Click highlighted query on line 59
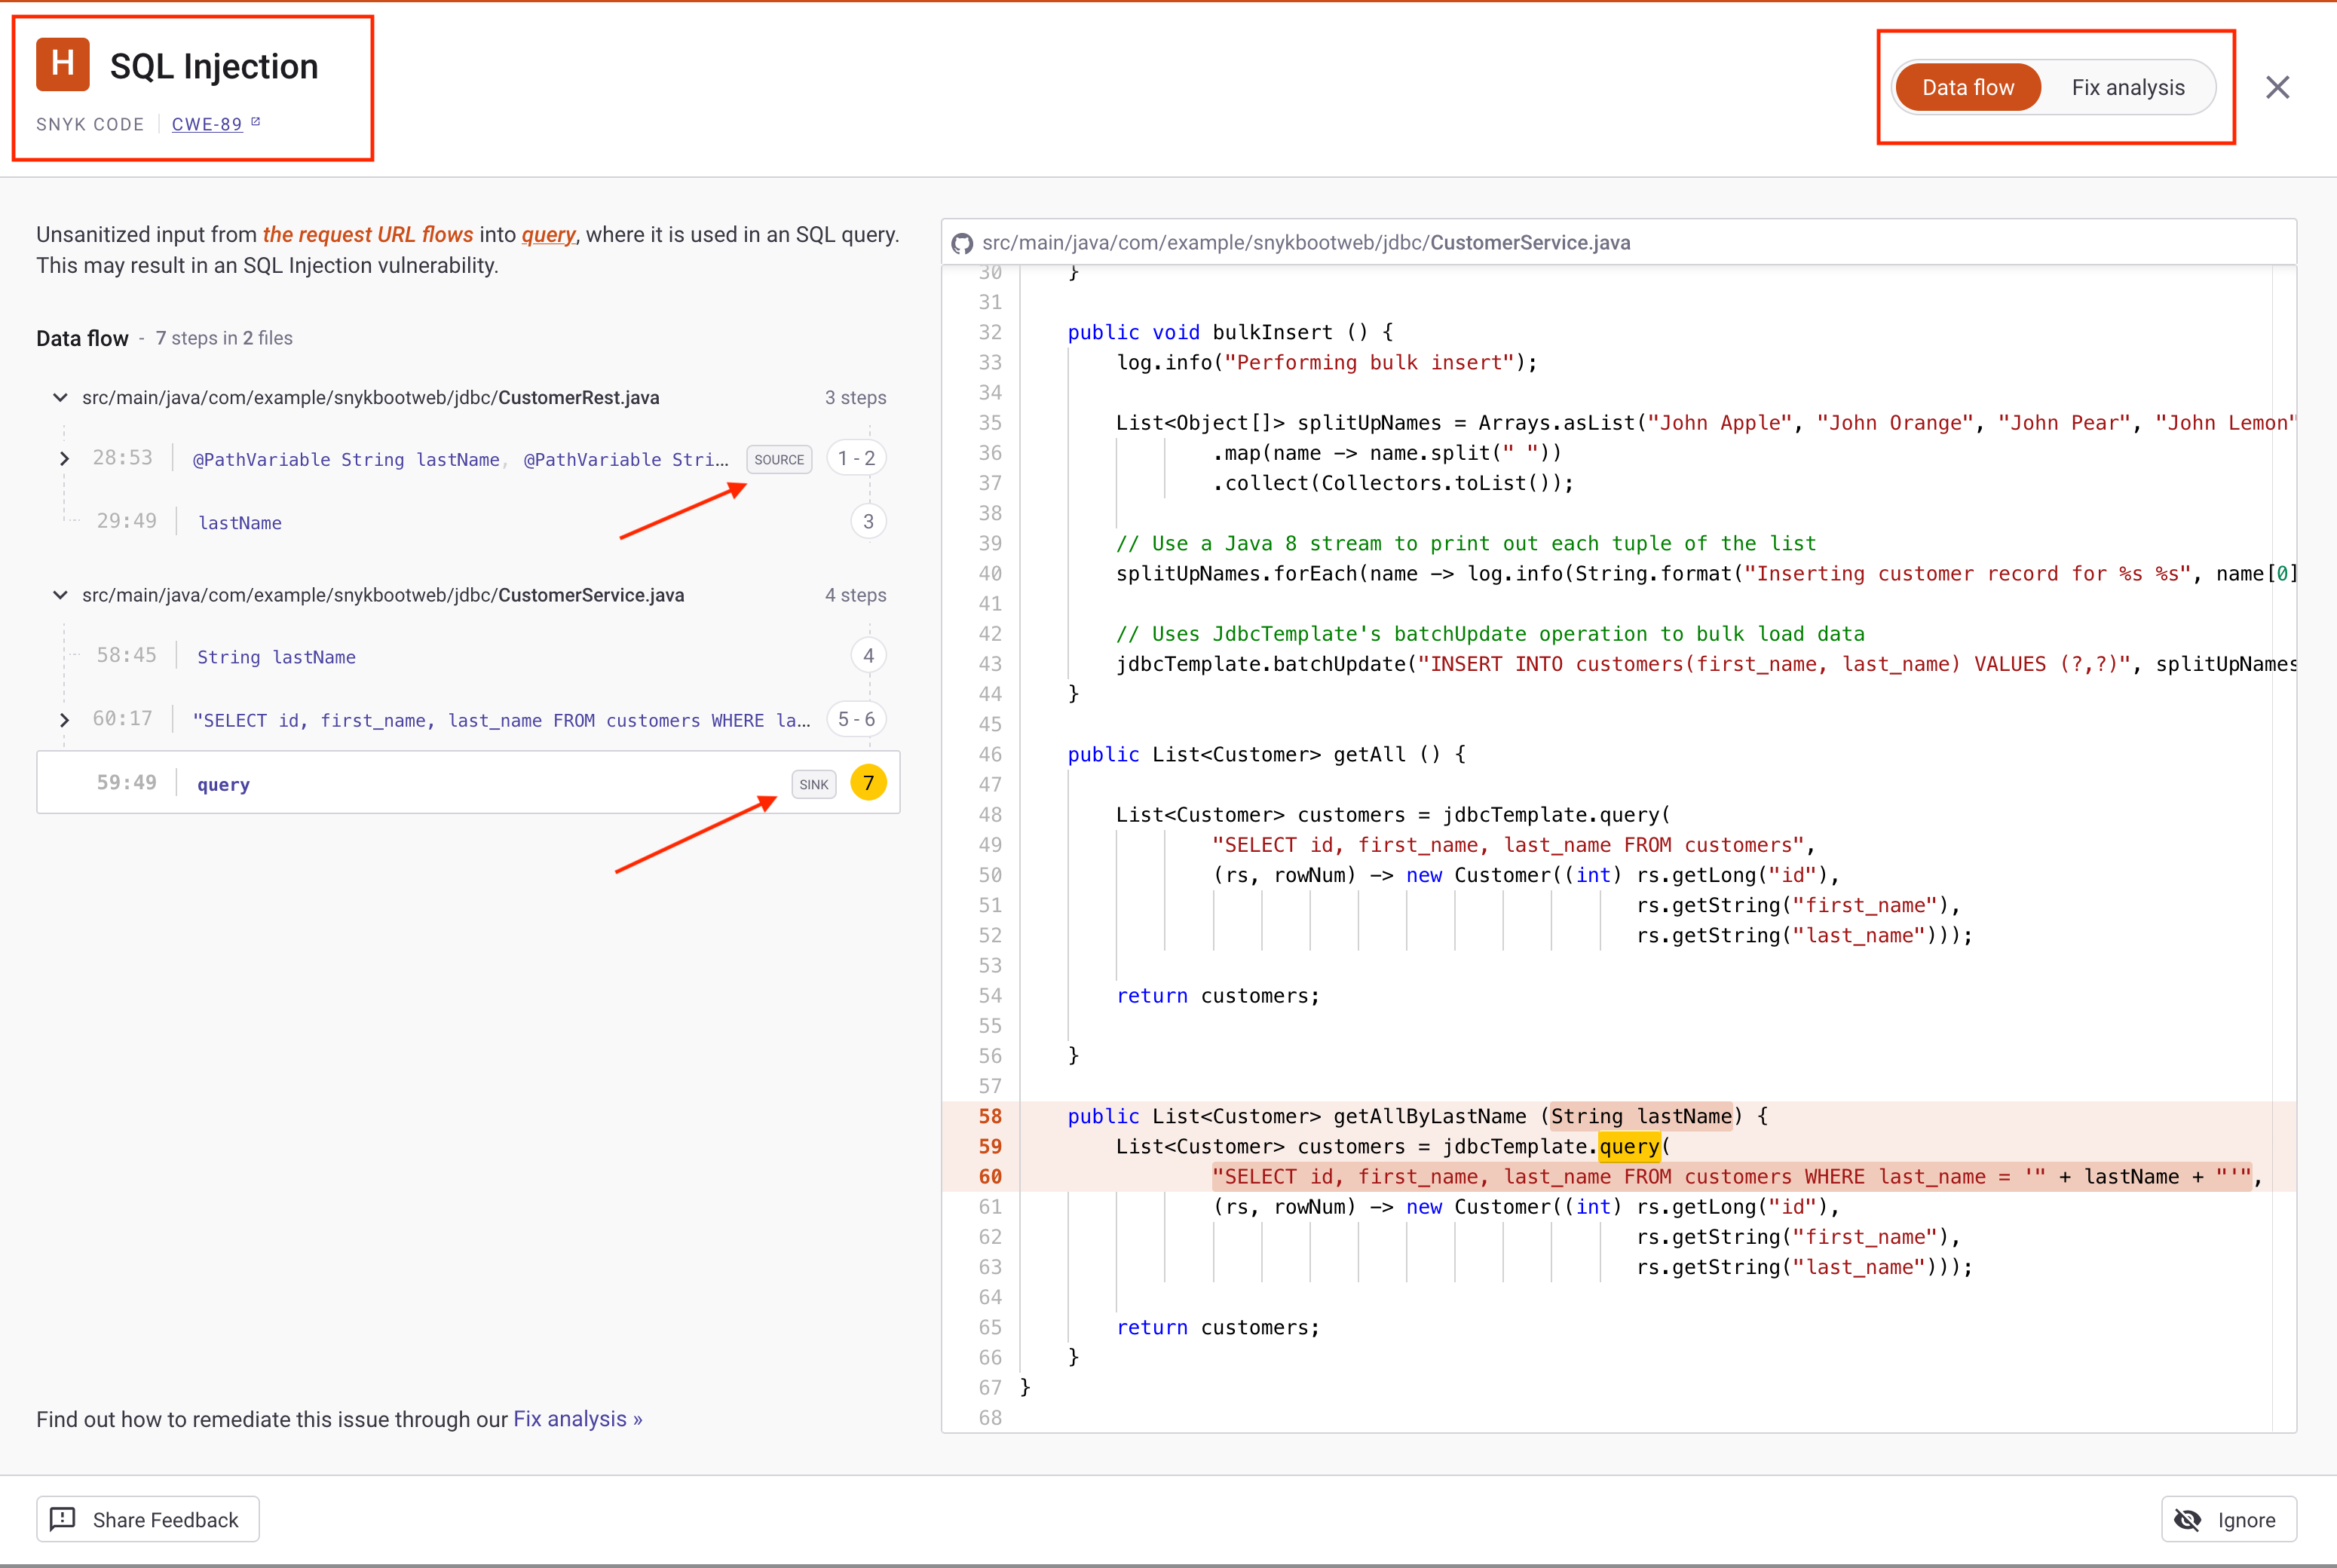Viewport: 2337px width, 1568px height. 1629,1146
